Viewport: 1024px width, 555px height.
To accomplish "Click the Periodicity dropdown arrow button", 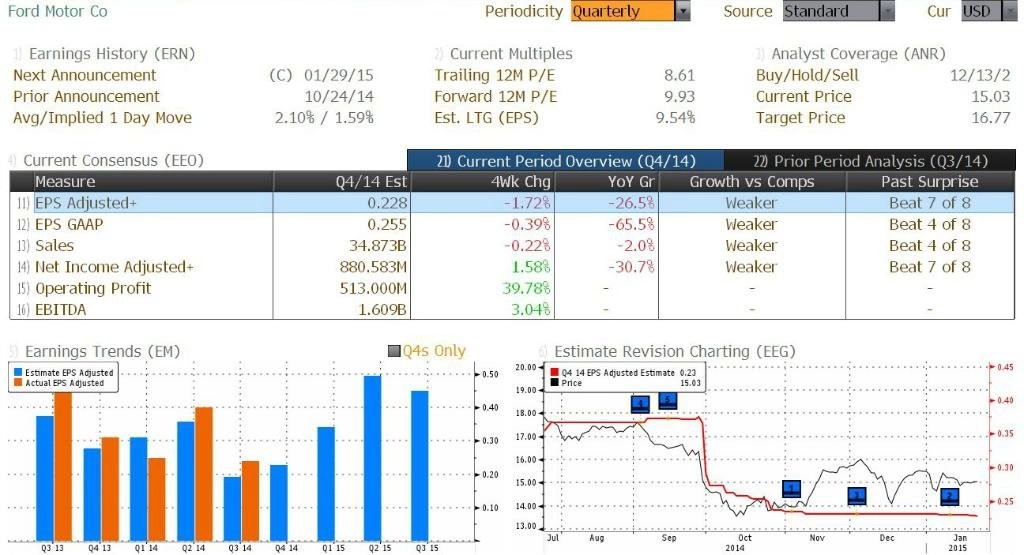I will coord(683,11).
